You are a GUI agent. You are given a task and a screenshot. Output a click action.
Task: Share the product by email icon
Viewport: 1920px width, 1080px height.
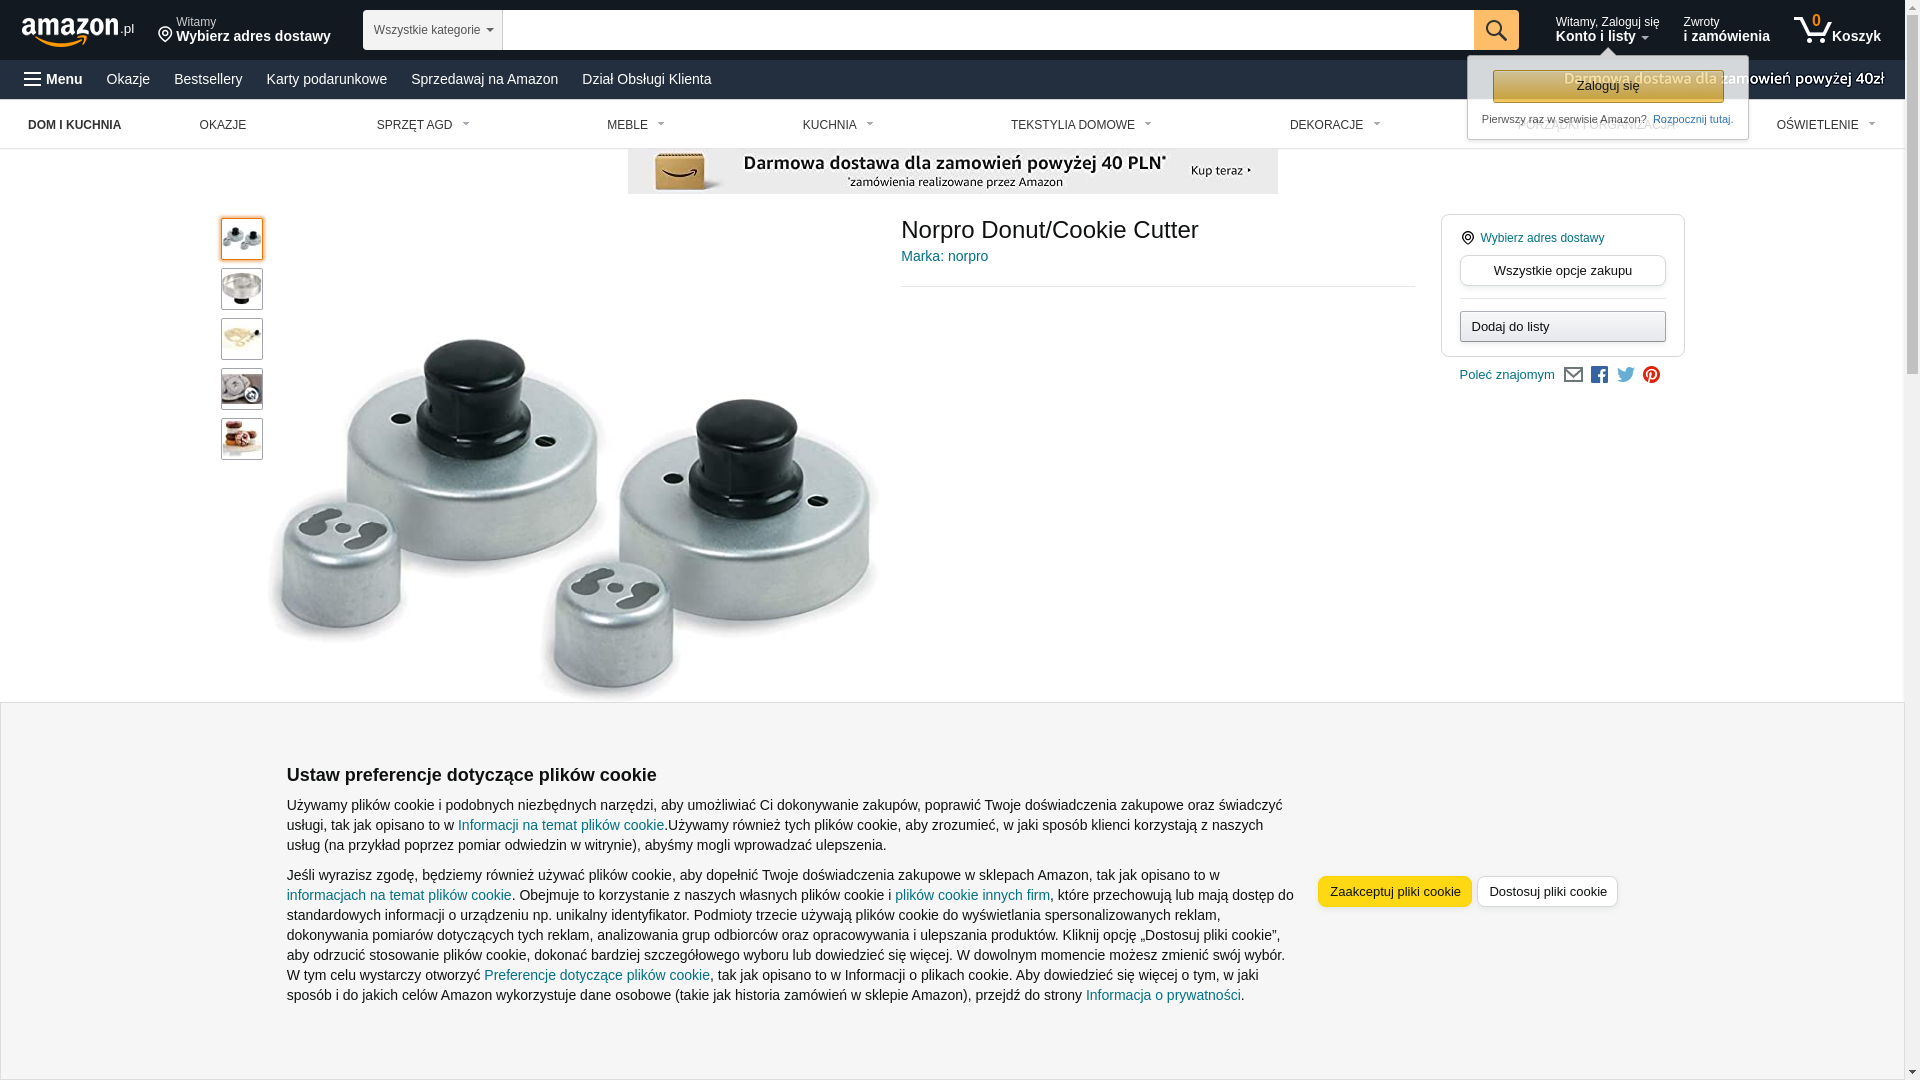[x=1573, y=375]
